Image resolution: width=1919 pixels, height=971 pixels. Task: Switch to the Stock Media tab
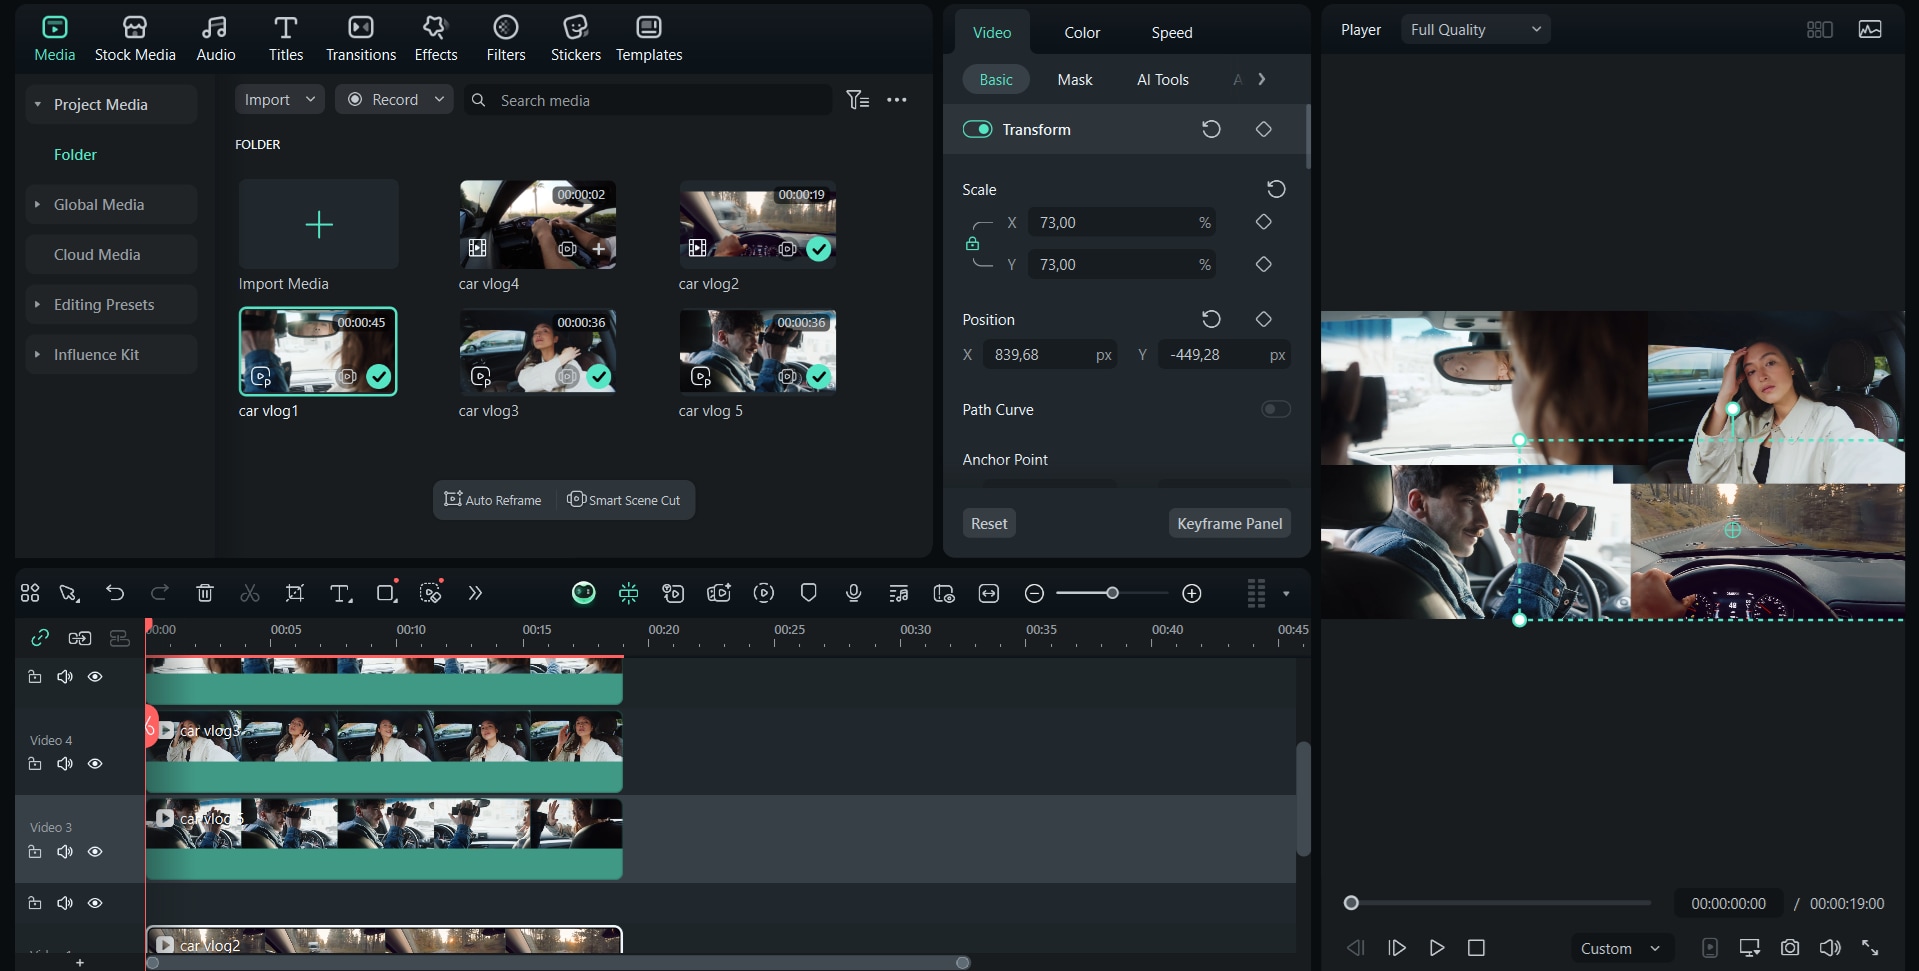coord(135,39)
